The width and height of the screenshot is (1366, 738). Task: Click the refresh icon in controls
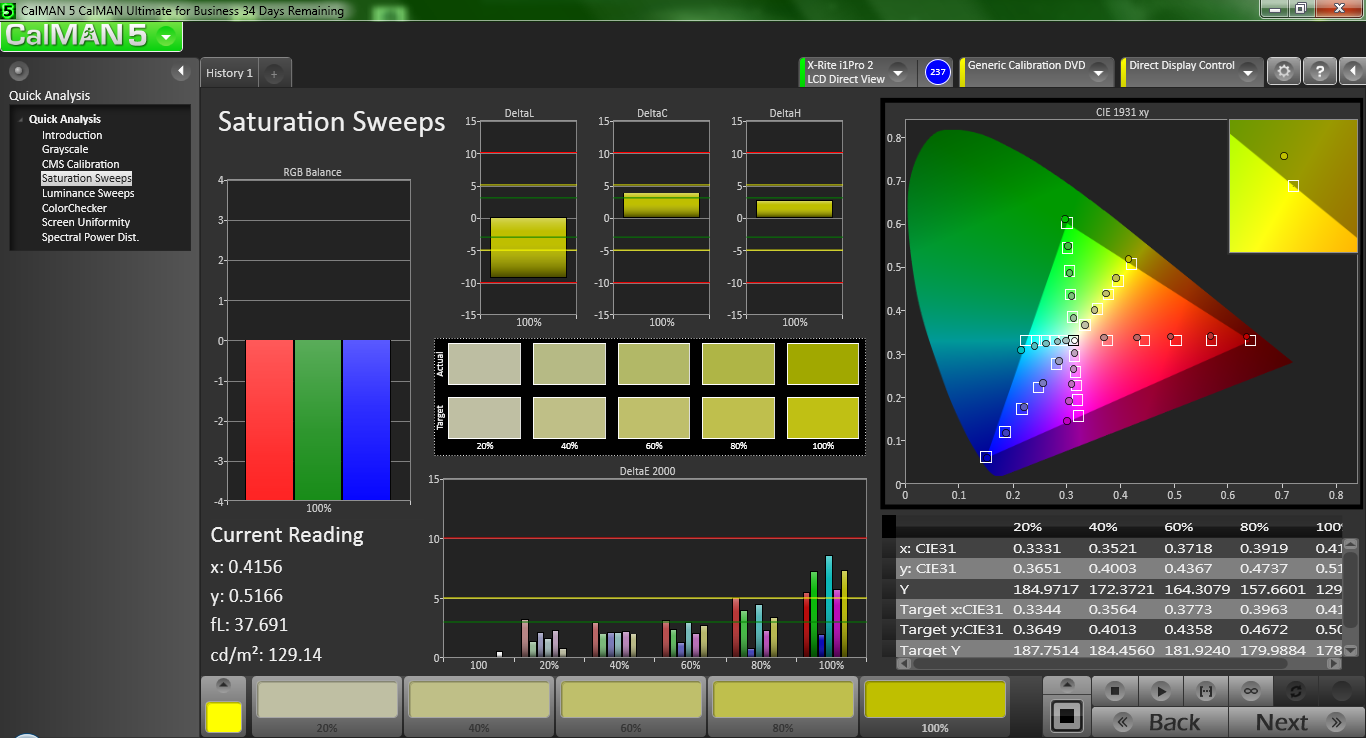(1296, 691)
